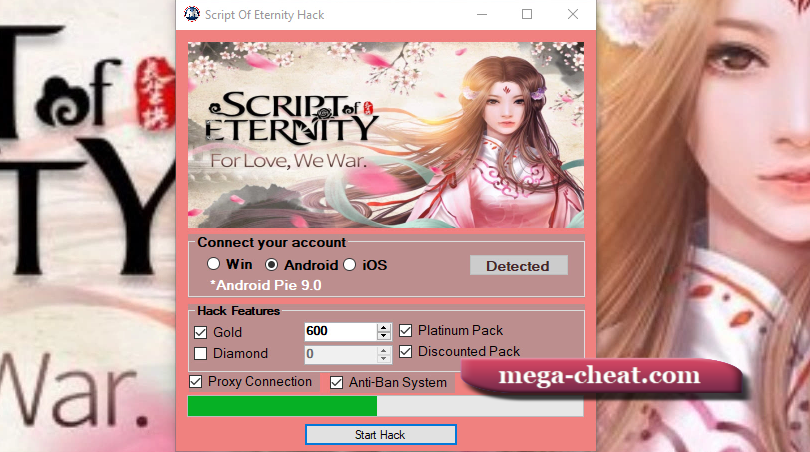Click the 'Connect your account' group label
This screenshot has width=810, height=452.
point(271,242)
